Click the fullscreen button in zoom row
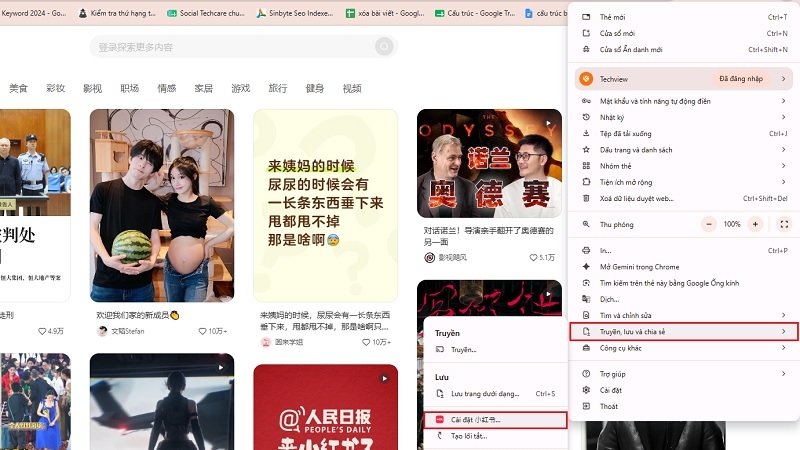Viewport: 800px width, 450px height. [784, 224]
